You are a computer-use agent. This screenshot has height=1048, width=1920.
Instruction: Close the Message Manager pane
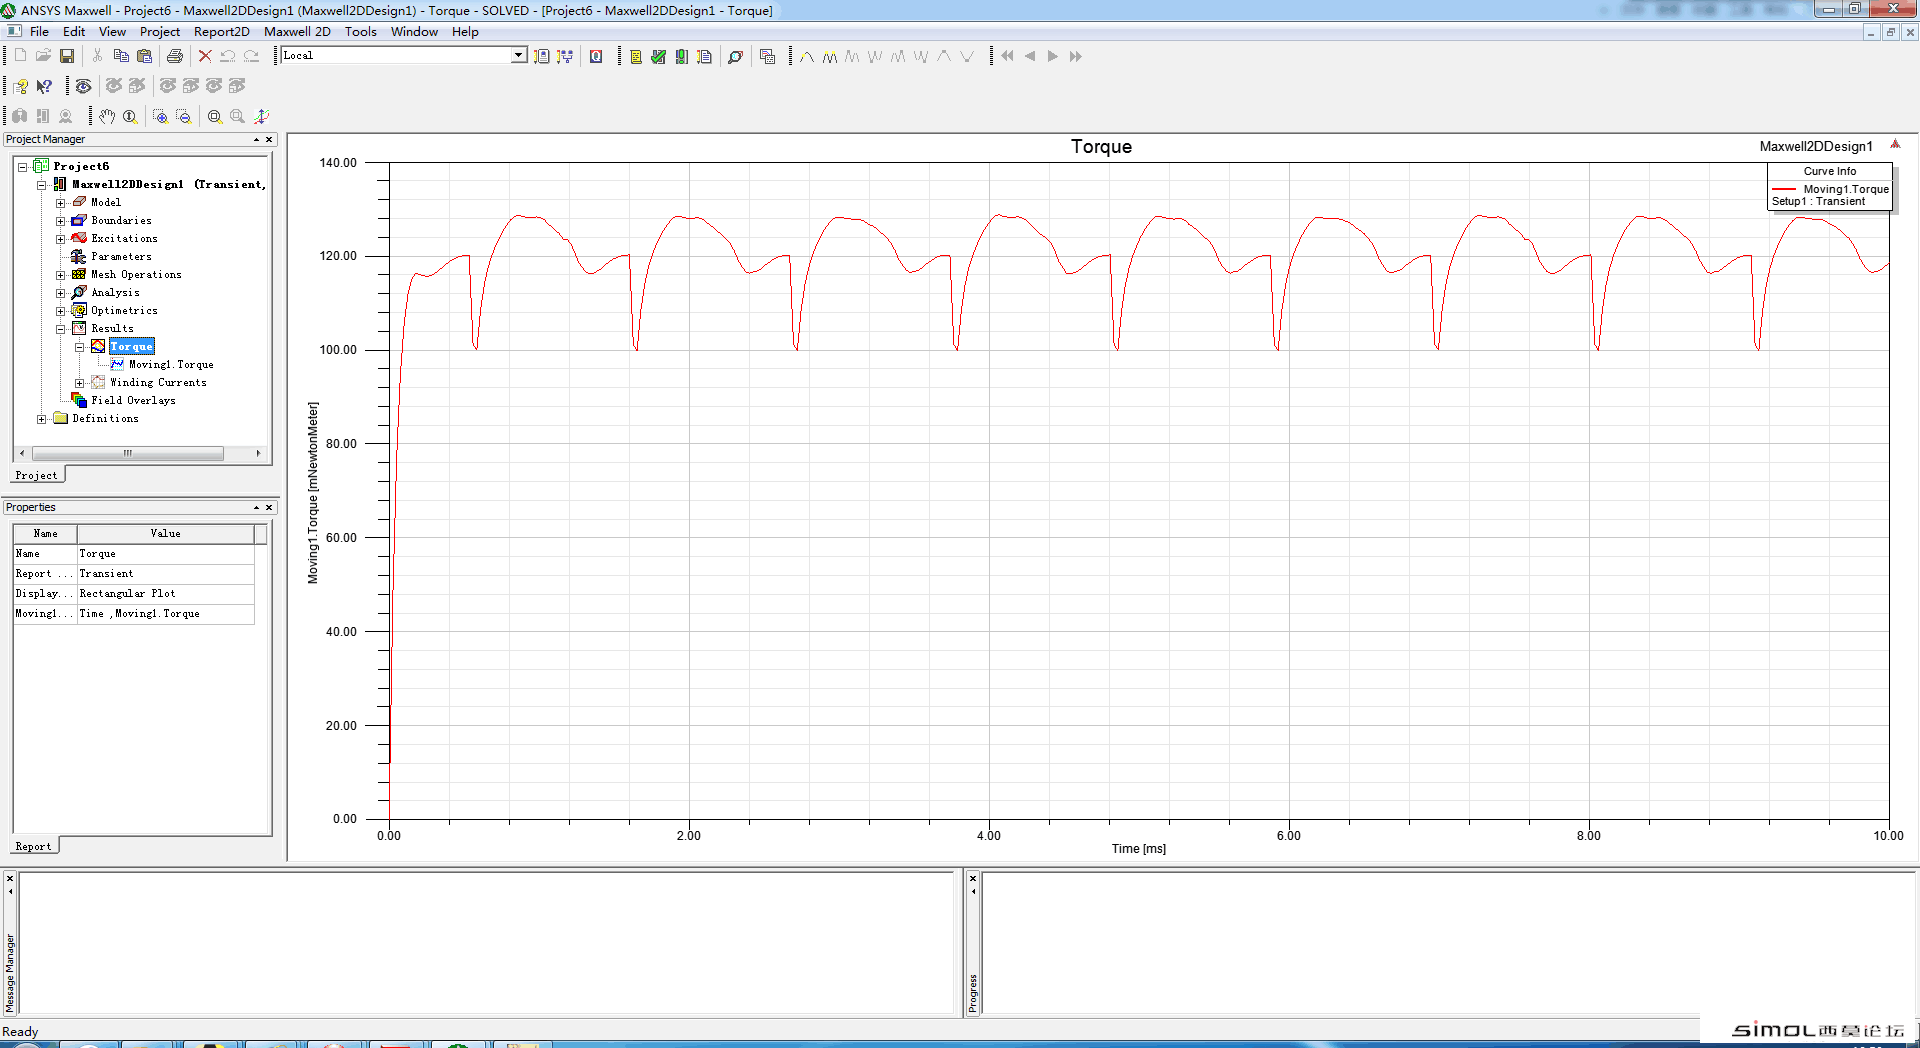(x=10, y=878)
